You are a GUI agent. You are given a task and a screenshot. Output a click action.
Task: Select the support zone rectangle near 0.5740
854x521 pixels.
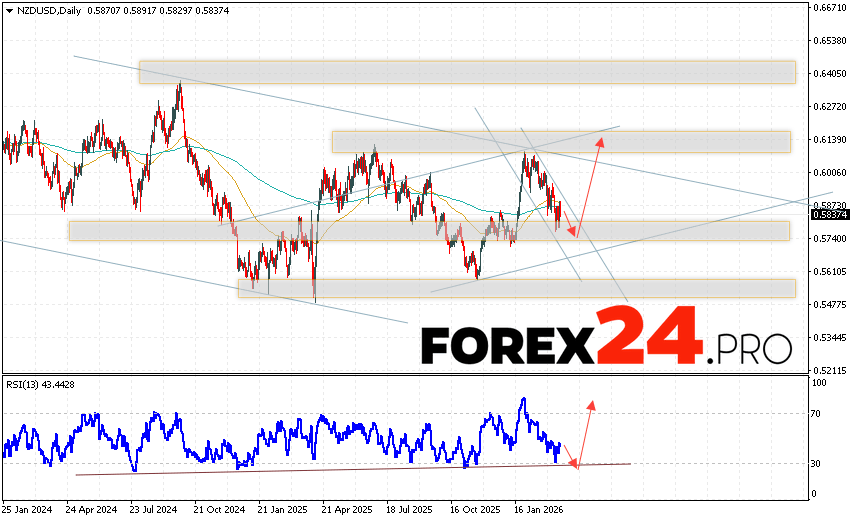pyautogui.click(x=428, y=231)
